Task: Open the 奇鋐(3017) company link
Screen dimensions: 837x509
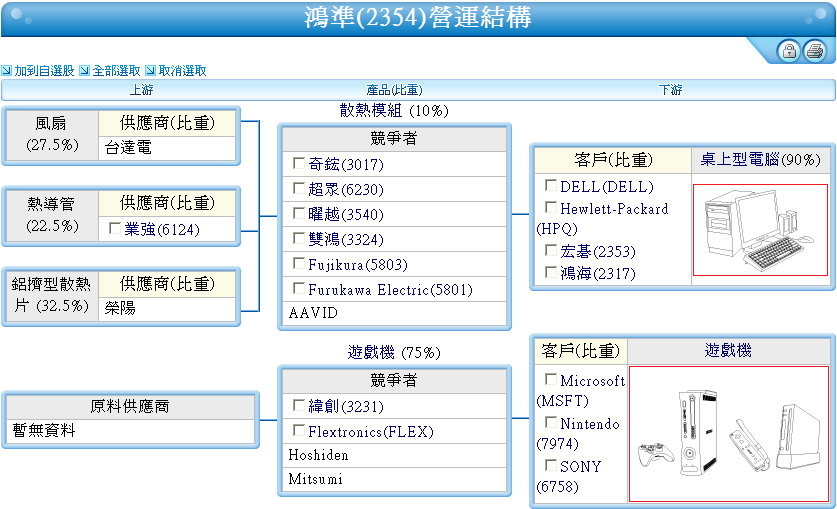Action: coord(346,164)
